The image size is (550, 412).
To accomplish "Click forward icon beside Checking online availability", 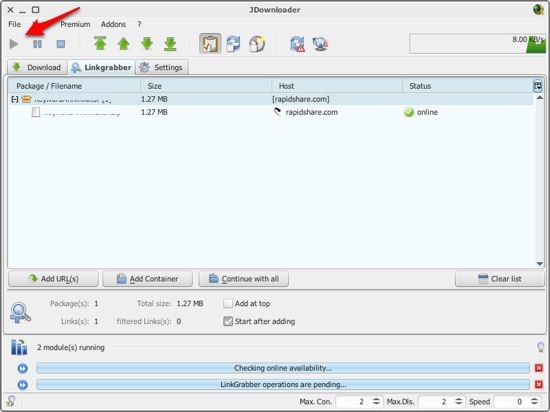I will [x=22, y=369].
